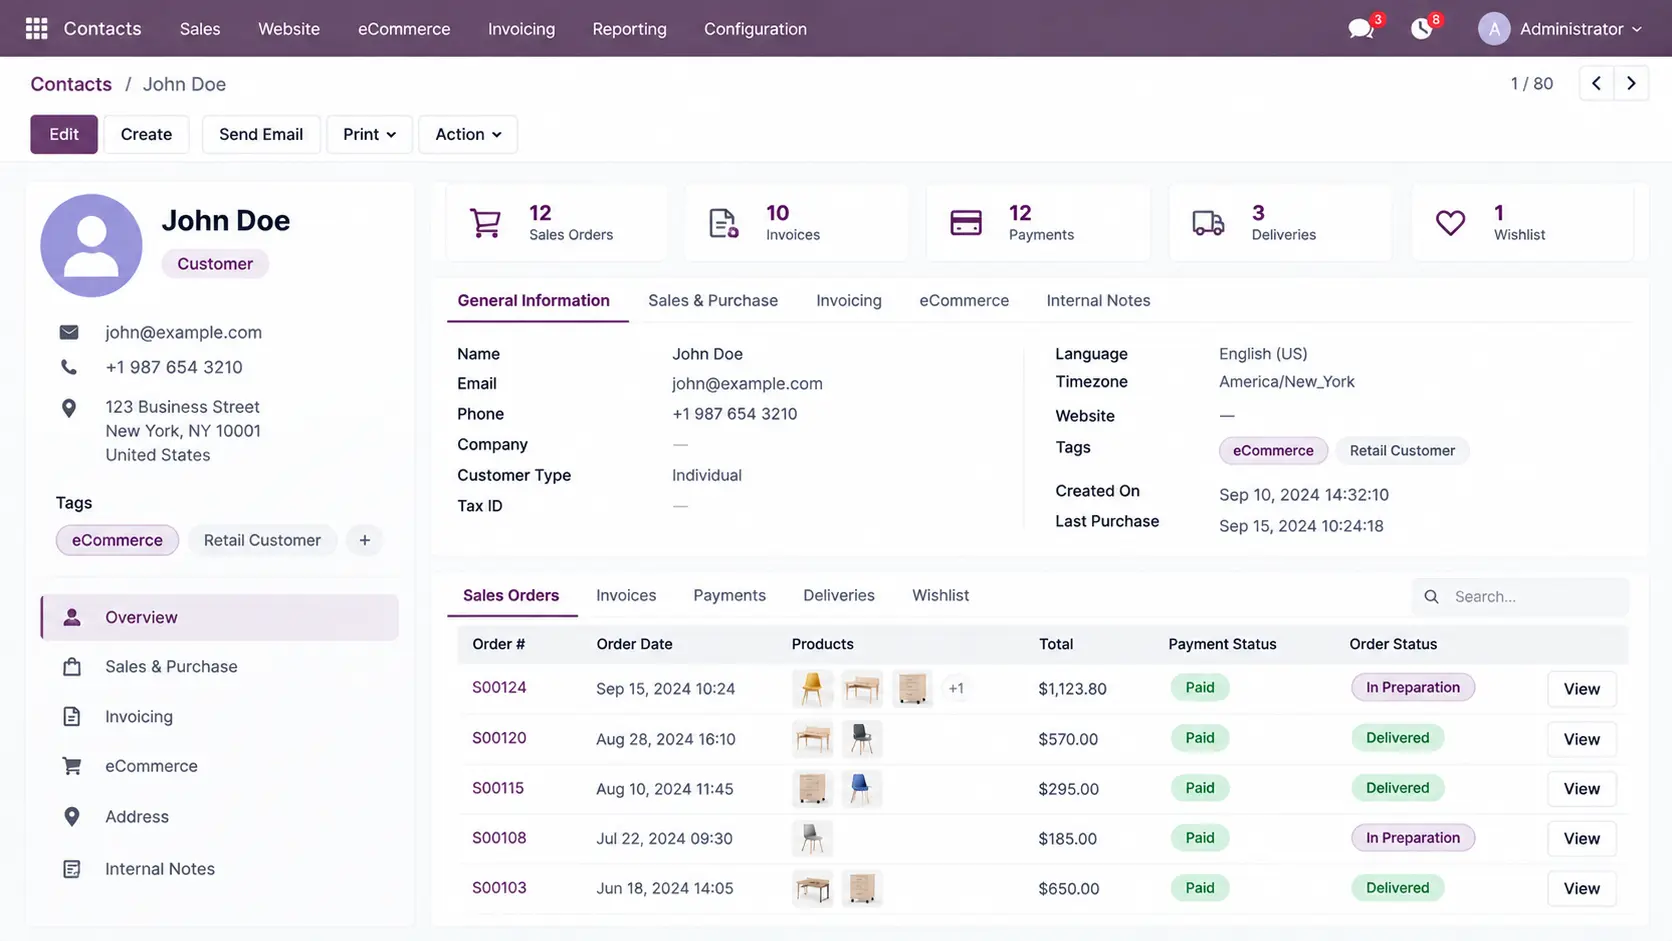The height and width of the screenshot is (941, 1672).
Task: Switch to the Internal Notes tab
Action: click(x=1098, y=300)
